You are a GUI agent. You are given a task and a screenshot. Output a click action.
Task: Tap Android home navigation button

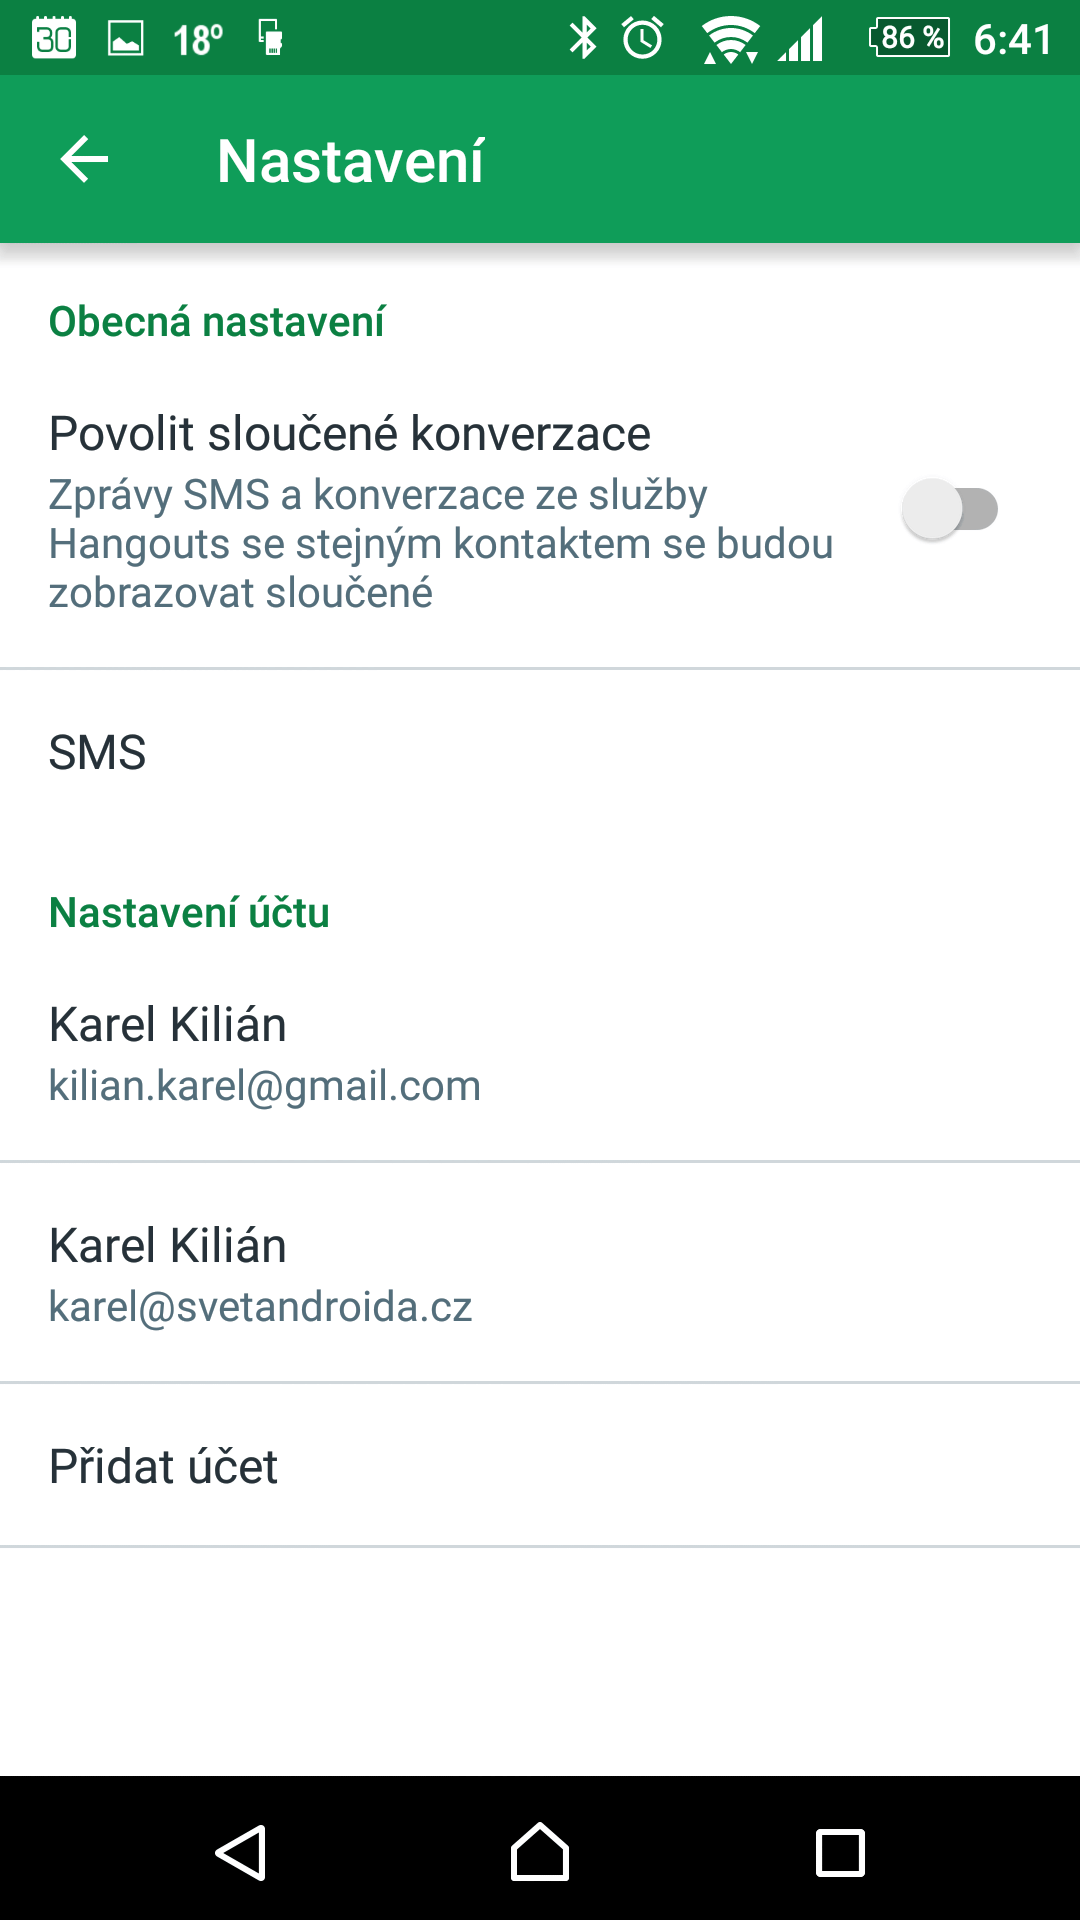pos(540,1852)
